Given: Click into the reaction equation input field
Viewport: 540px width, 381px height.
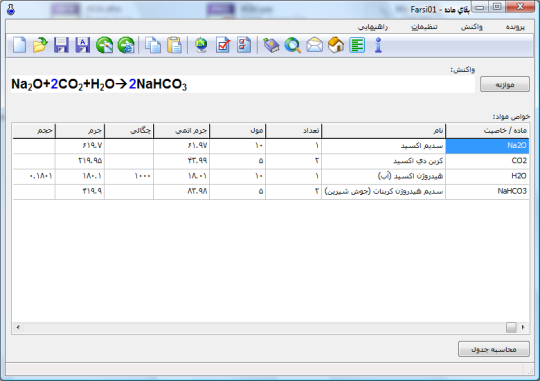Looking at the screenshot, I should click(x=243, y=84).
